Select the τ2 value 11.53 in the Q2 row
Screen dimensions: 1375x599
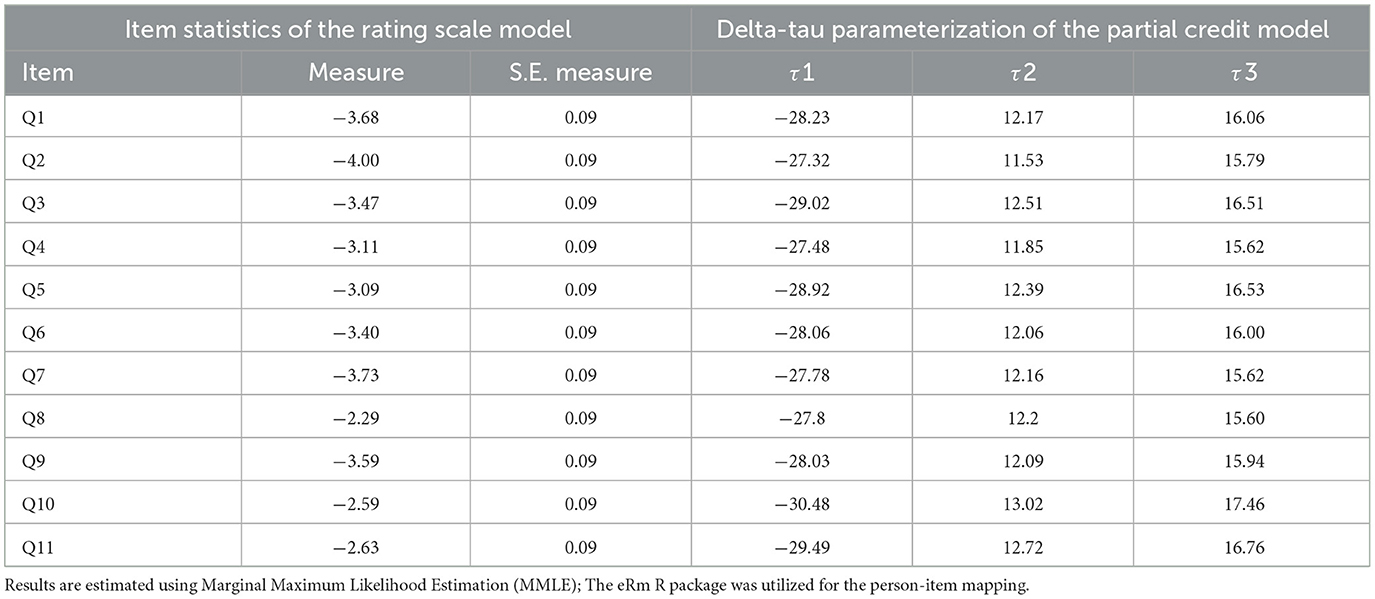click(x=1022, y=160)
